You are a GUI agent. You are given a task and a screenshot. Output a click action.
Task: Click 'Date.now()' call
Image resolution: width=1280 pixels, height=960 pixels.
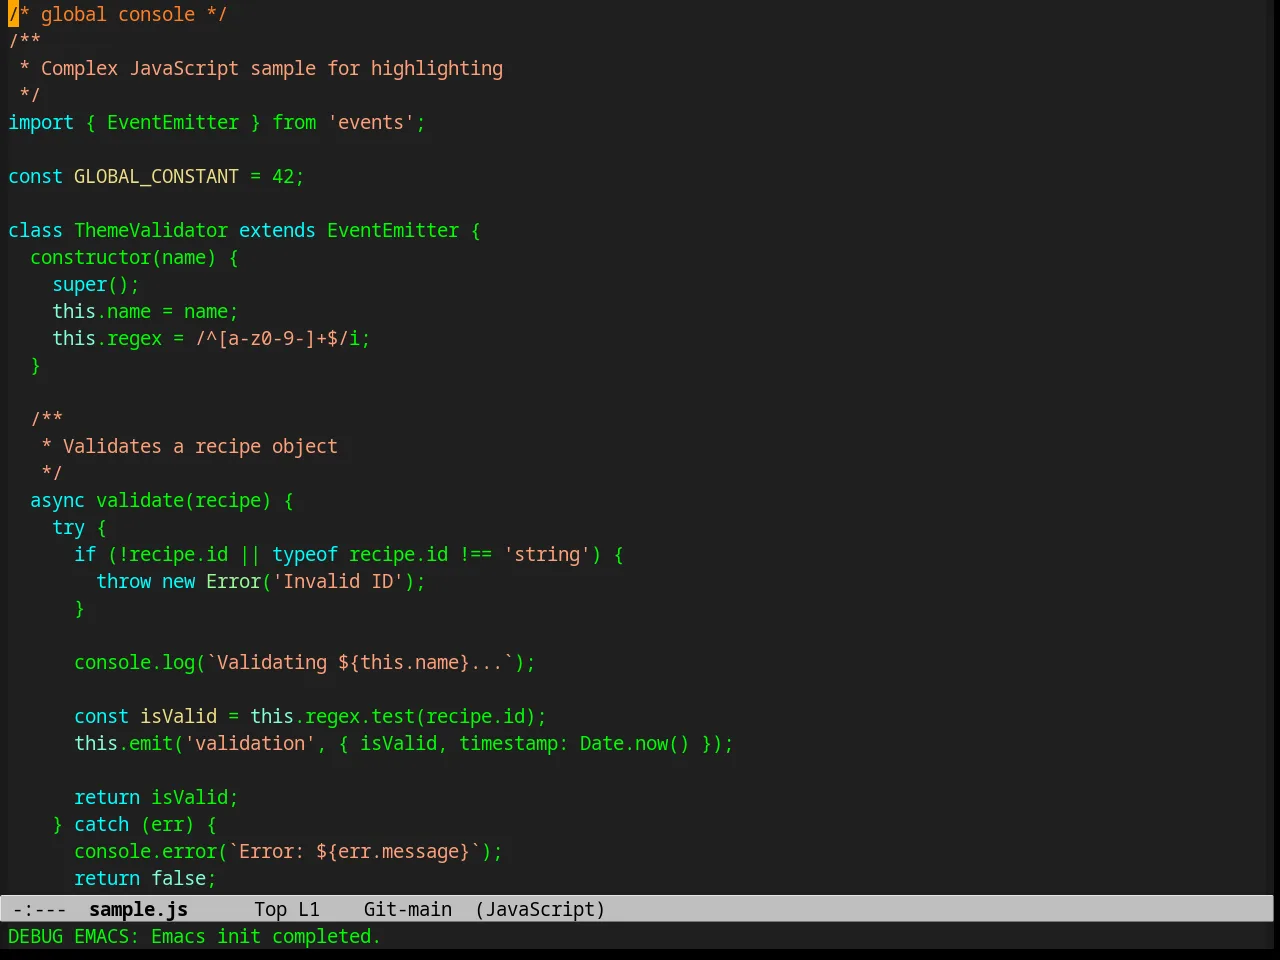click(x=635, y=743)
